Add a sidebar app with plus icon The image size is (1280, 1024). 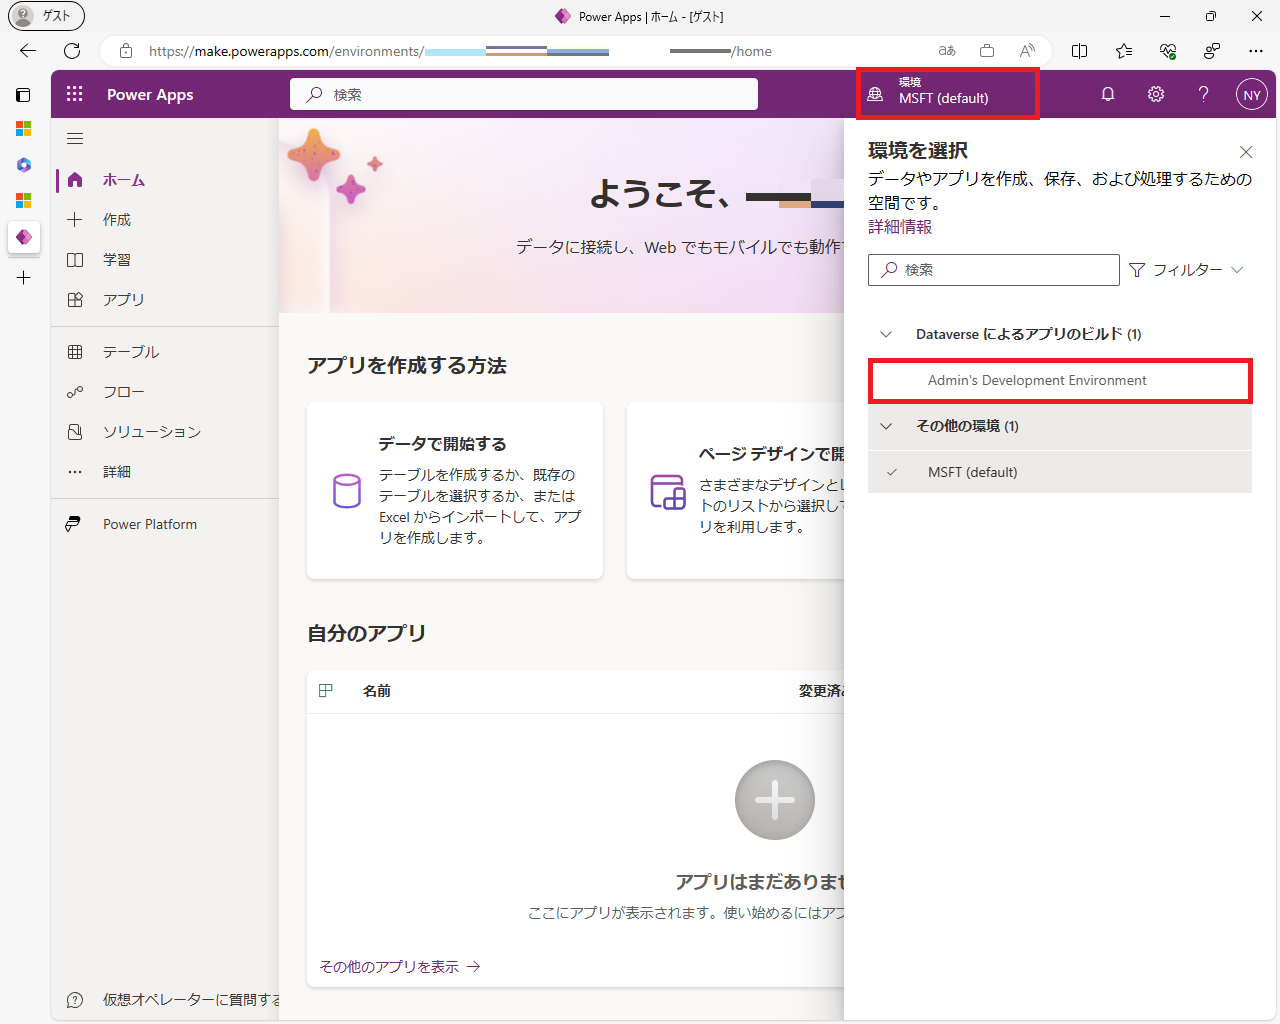coord(24,278)
